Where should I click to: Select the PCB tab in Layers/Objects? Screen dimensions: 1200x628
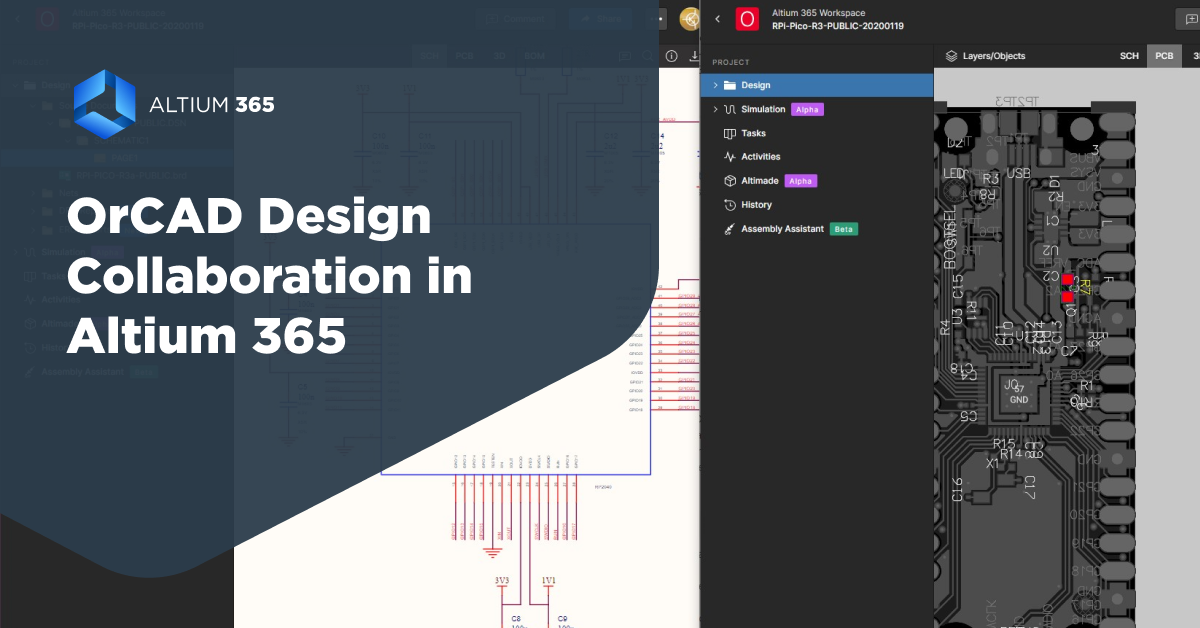[x=1164, y=56]
